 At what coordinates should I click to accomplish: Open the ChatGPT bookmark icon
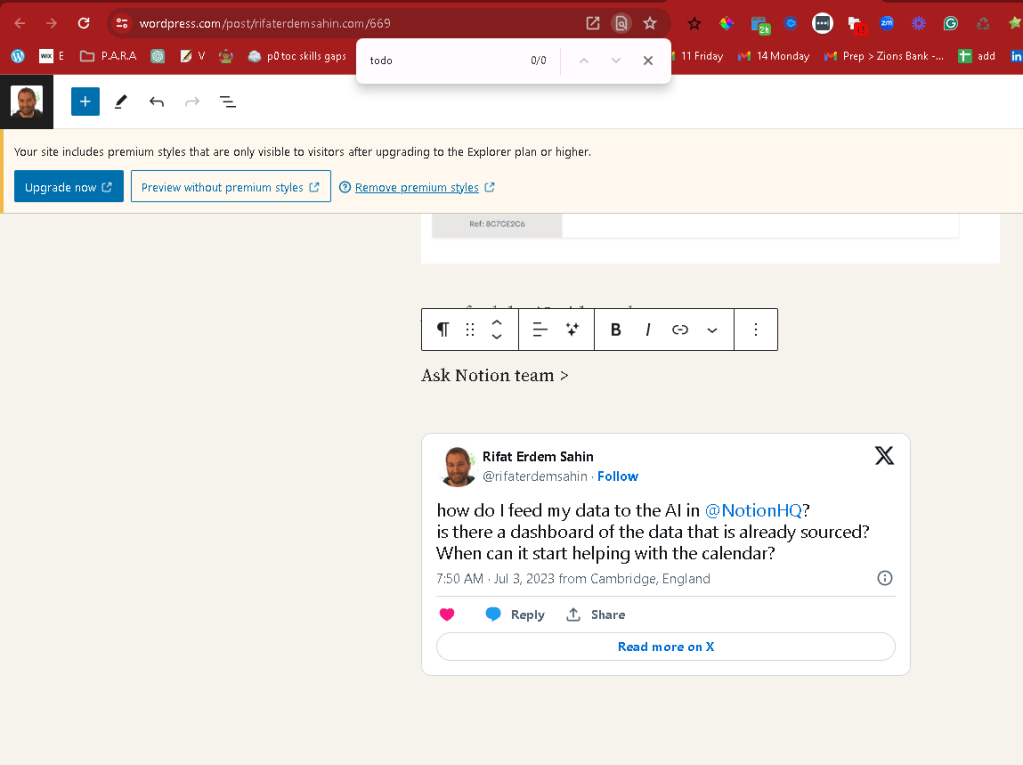click(157, 56)
